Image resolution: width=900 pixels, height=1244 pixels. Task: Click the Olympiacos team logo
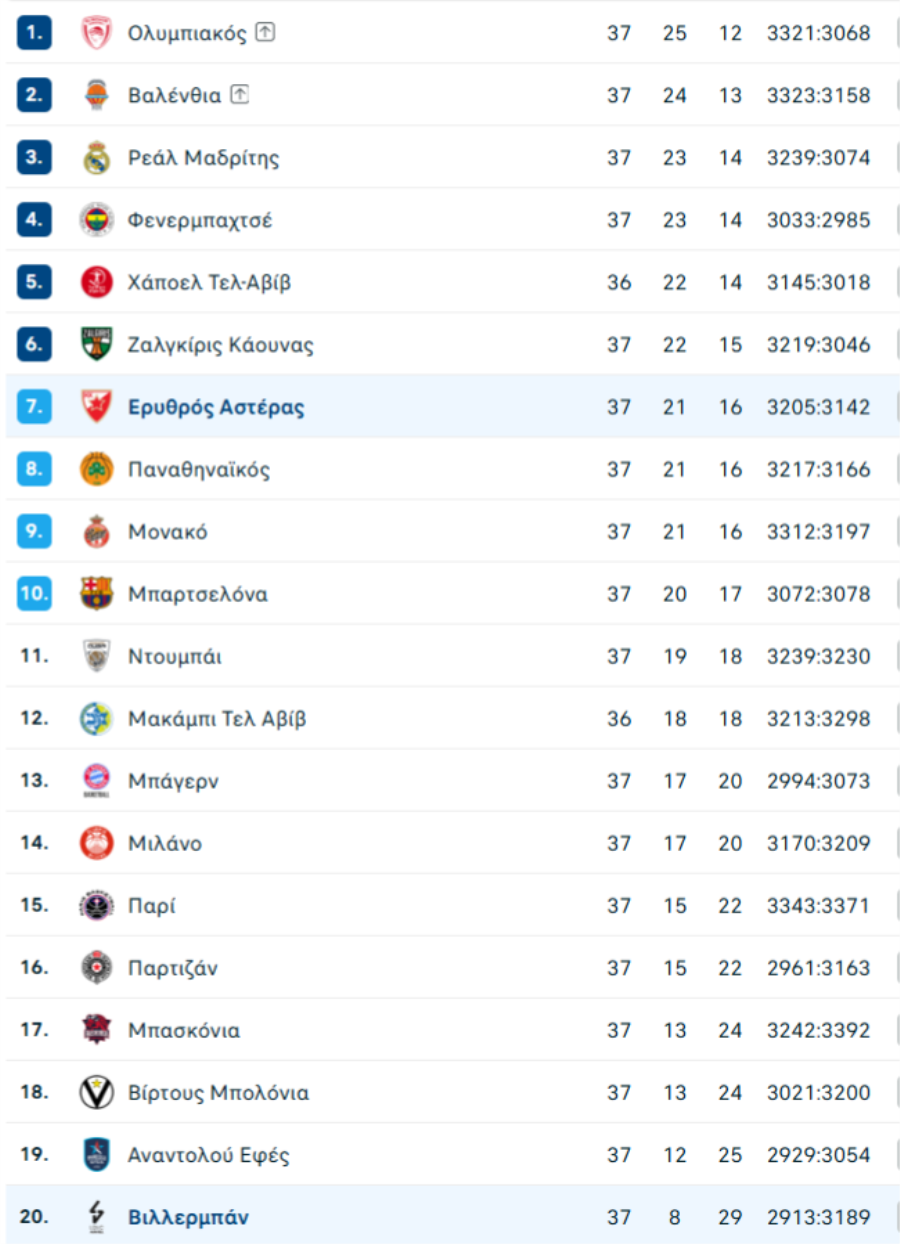click(x=97, y=33)
